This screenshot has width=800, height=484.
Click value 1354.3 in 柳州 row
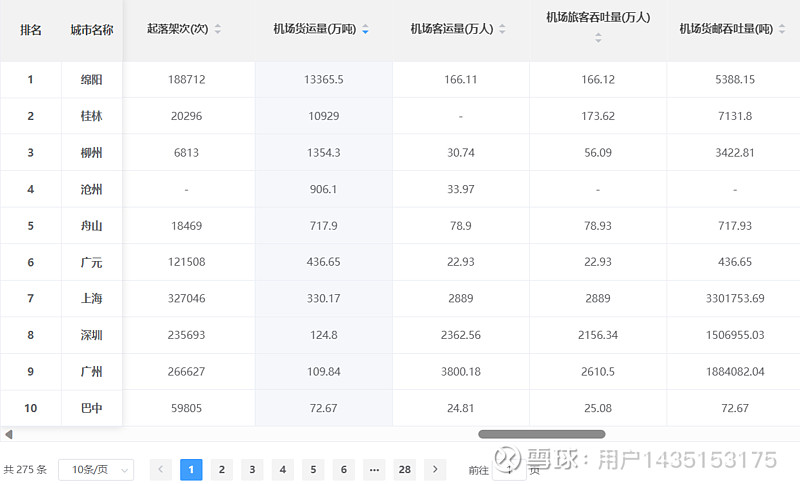tap(323, 152)
